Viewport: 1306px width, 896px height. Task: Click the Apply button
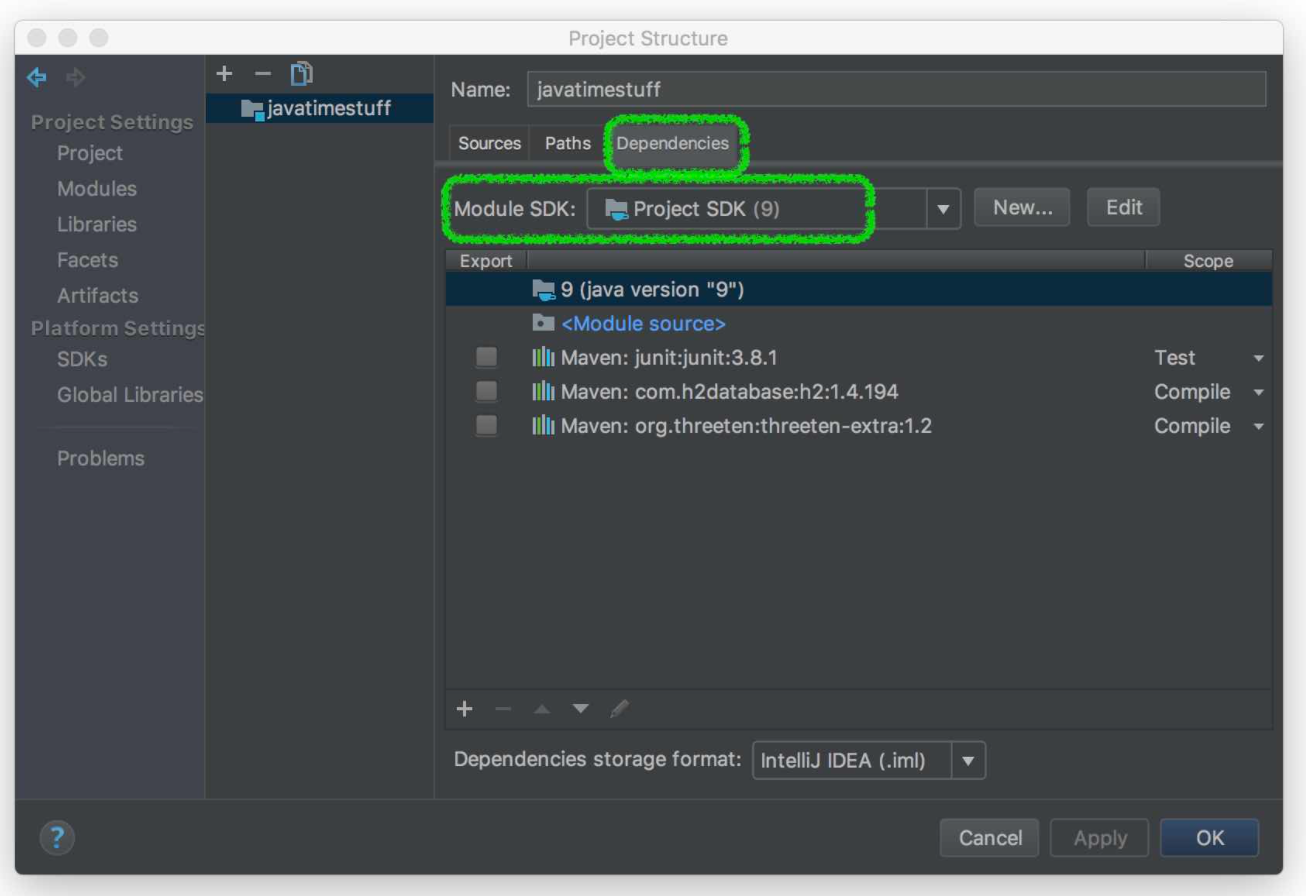pyautogui.click(x=1101, y=838)
